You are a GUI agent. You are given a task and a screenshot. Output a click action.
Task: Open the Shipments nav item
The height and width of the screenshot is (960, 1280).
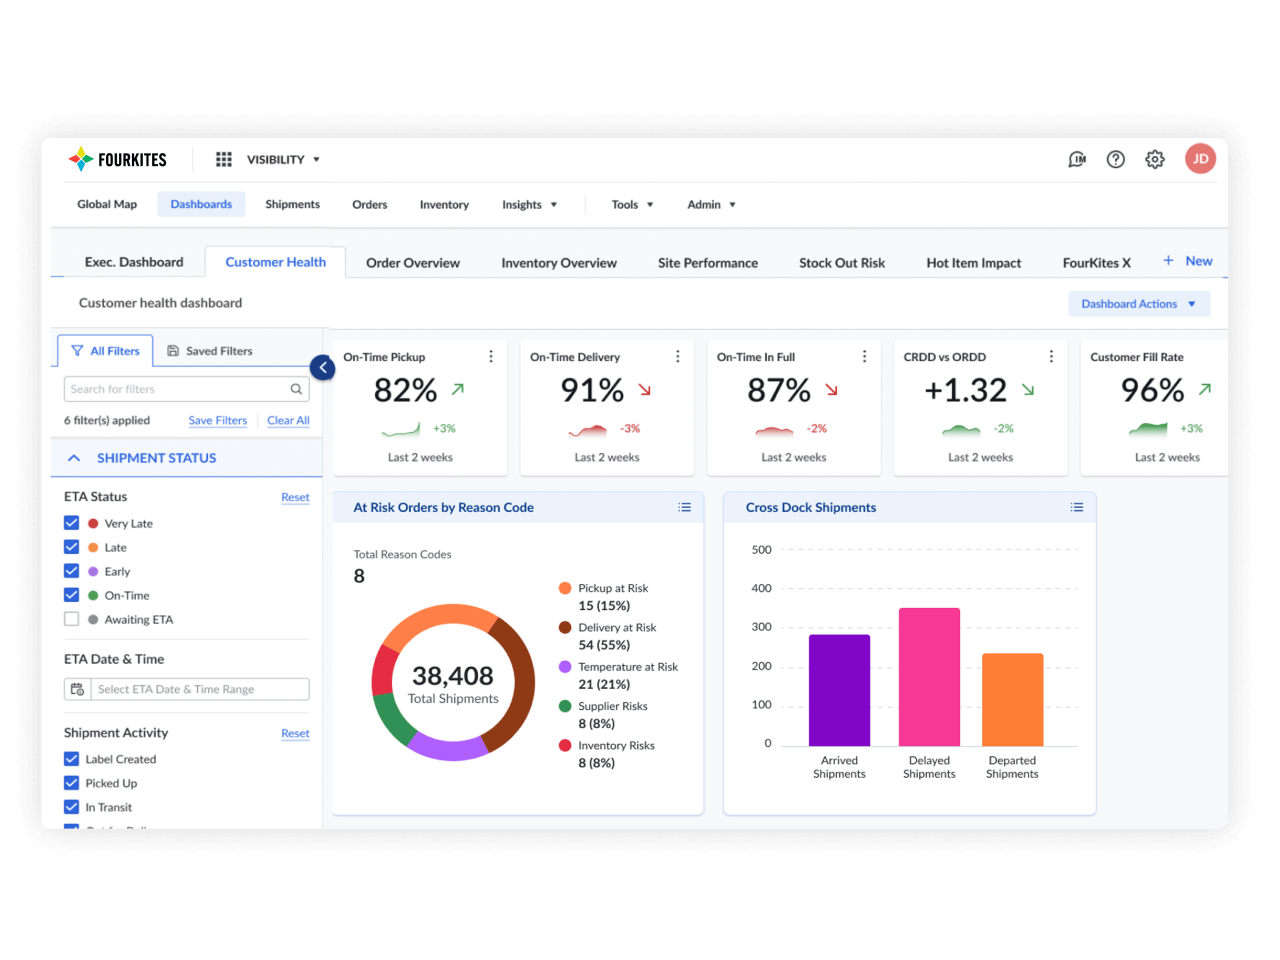click(293, 204)
